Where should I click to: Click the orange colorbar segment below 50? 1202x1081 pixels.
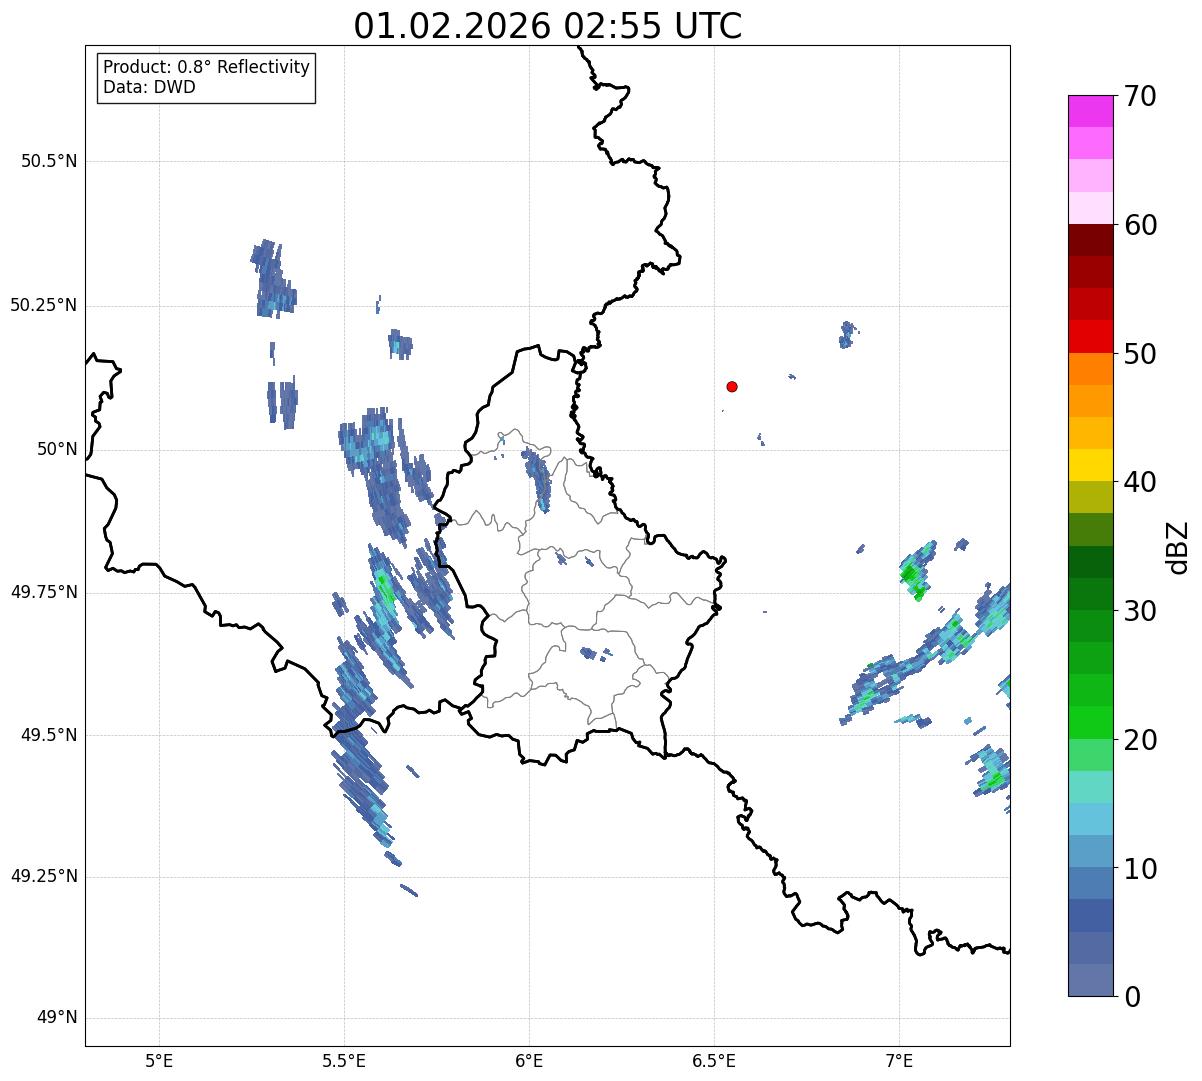(x=1090, y=369)
